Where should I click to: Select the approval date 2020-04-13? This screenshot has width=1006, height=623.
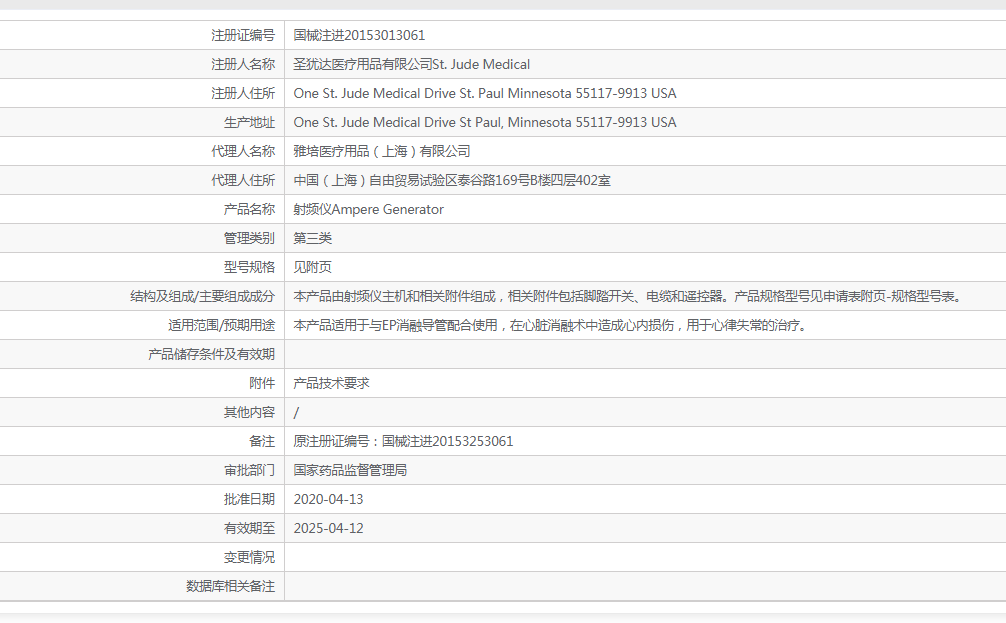tap(326, 498)
